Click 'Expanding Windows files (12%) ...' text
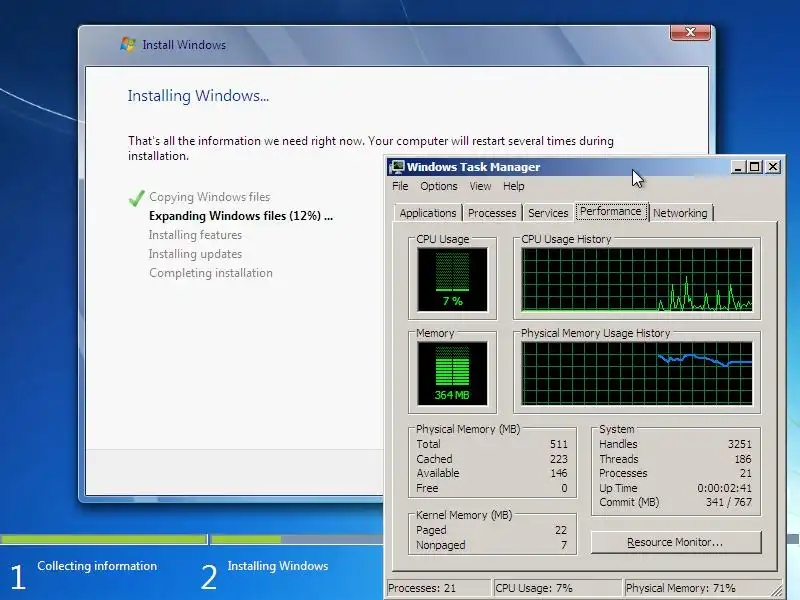Image resolution: width=800 pixels, height=600 pixels. (241, 216)
